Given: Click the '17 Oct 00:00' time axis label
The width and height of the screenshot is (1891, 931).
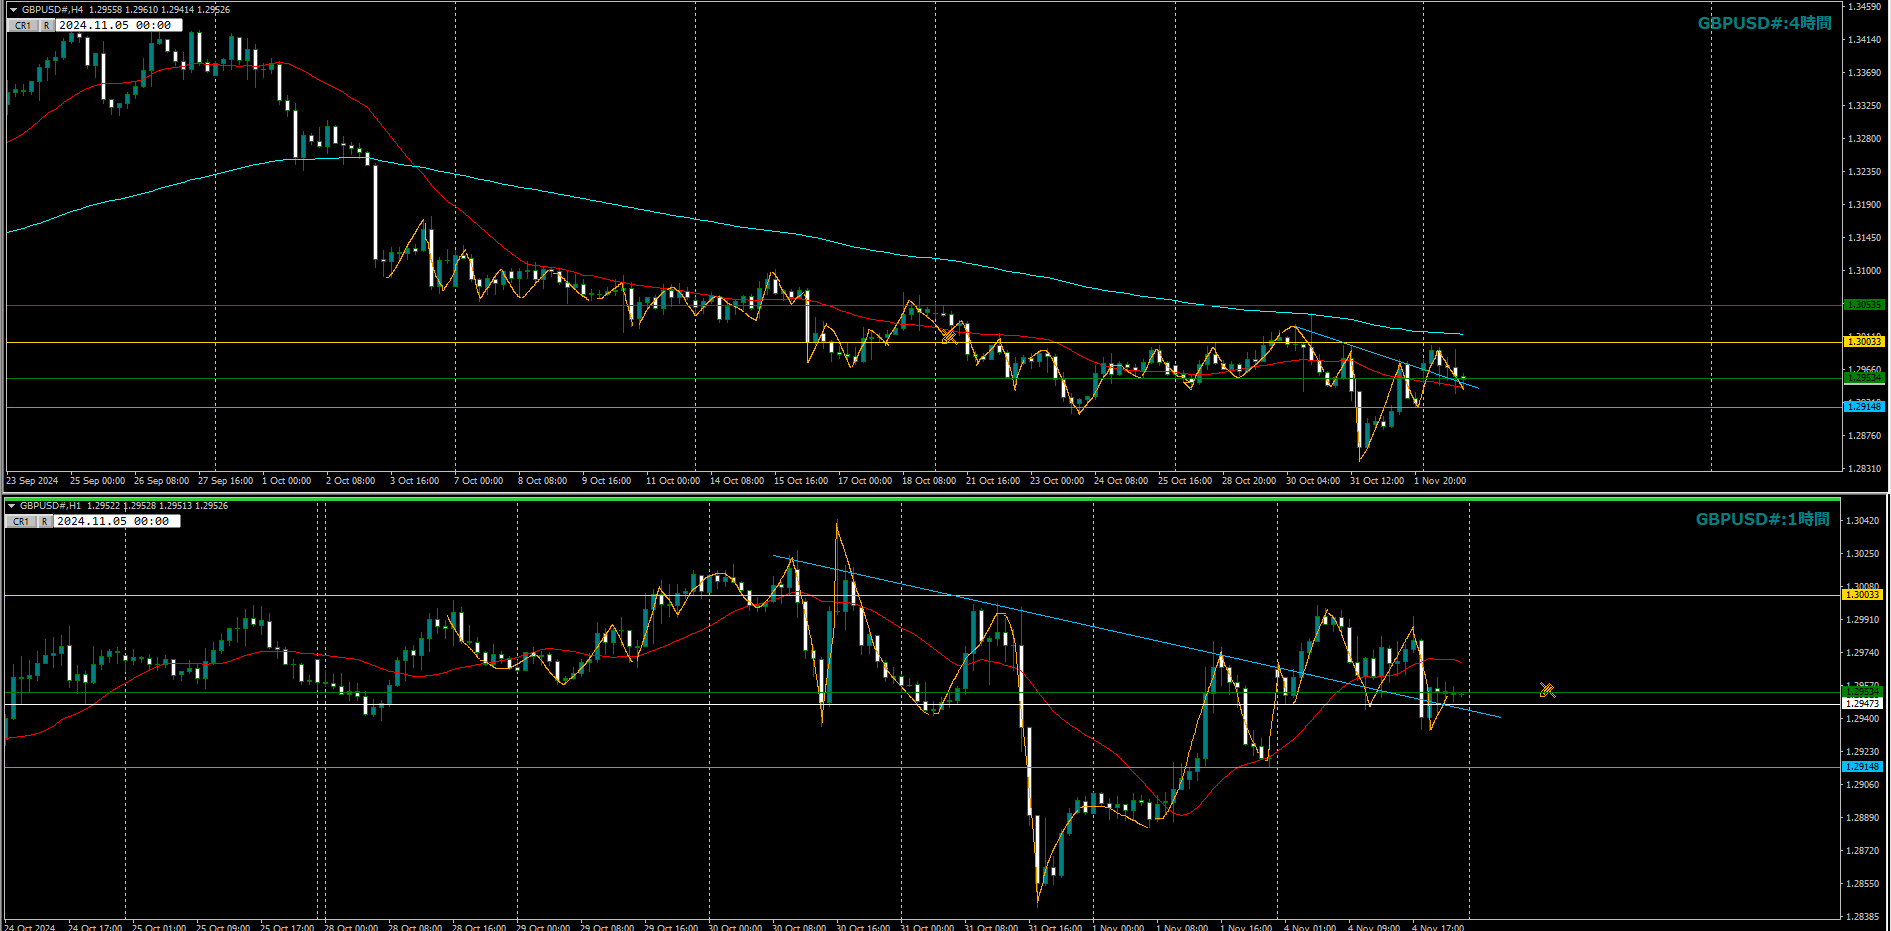Looking at the screenshot, I should [865, 481].
